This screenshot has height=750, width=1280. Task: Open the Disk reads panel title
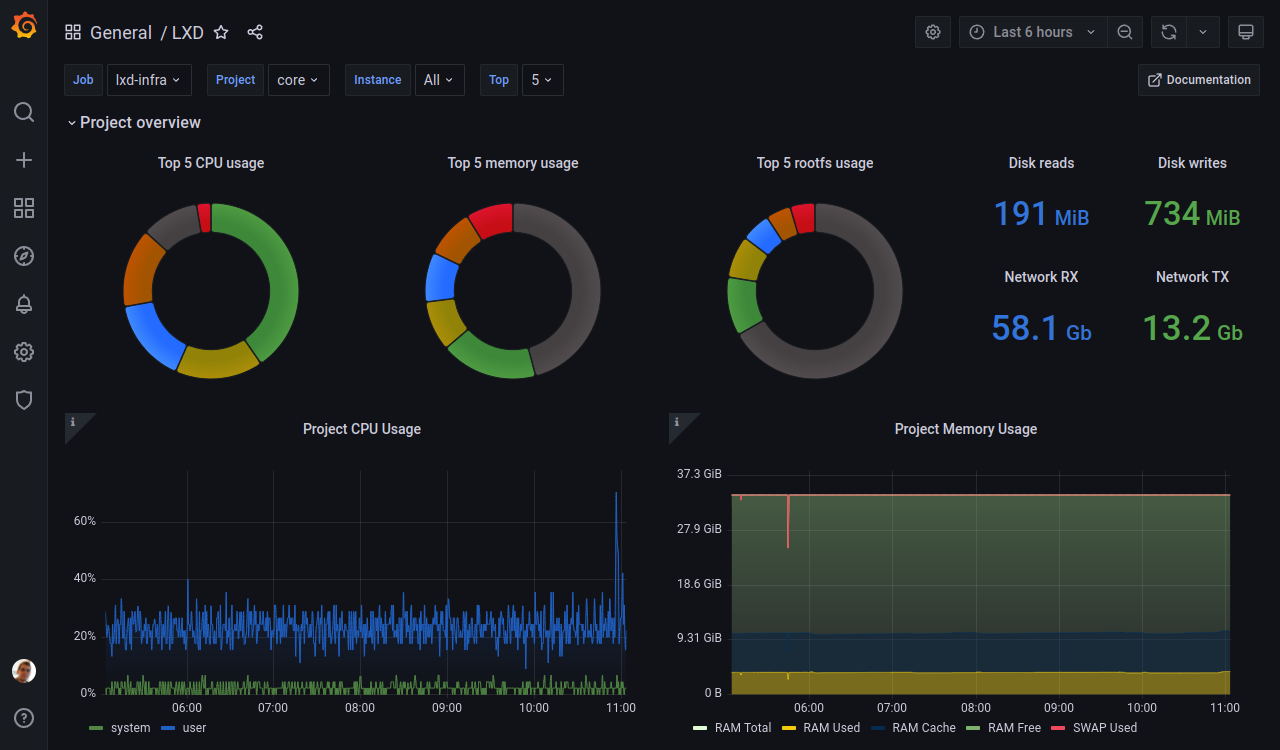[1041, 163]
